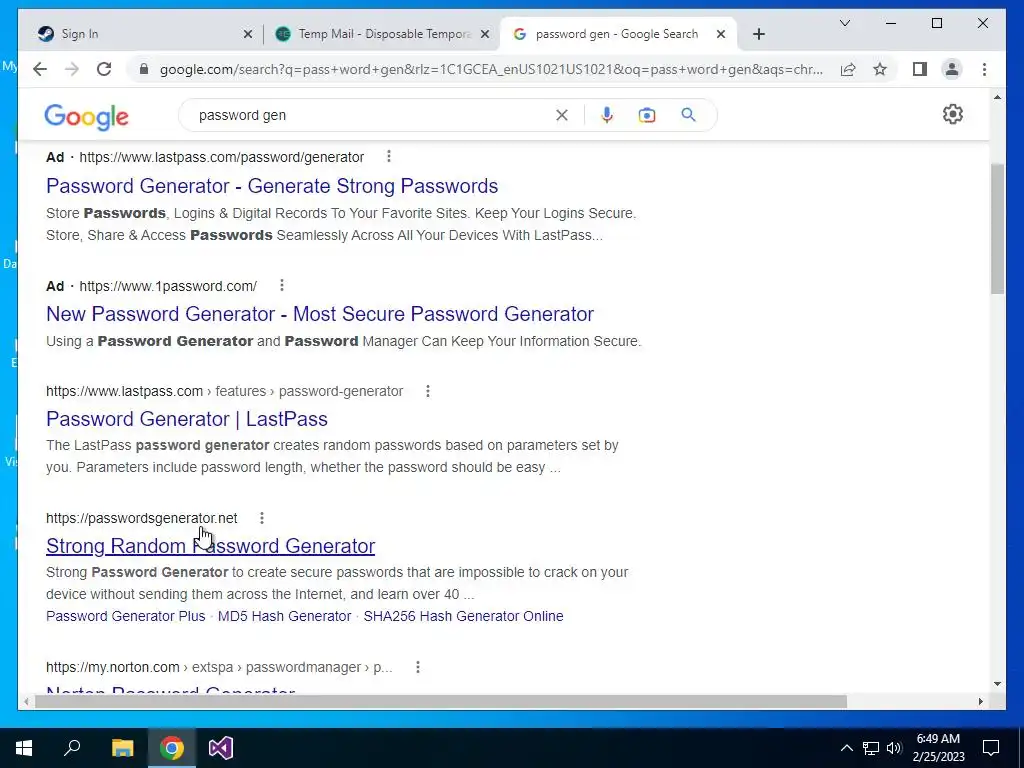Go back using the browser back arrow
This screenshot has height=768, width=1024.
pyautogui.click(x=40, y=69)
